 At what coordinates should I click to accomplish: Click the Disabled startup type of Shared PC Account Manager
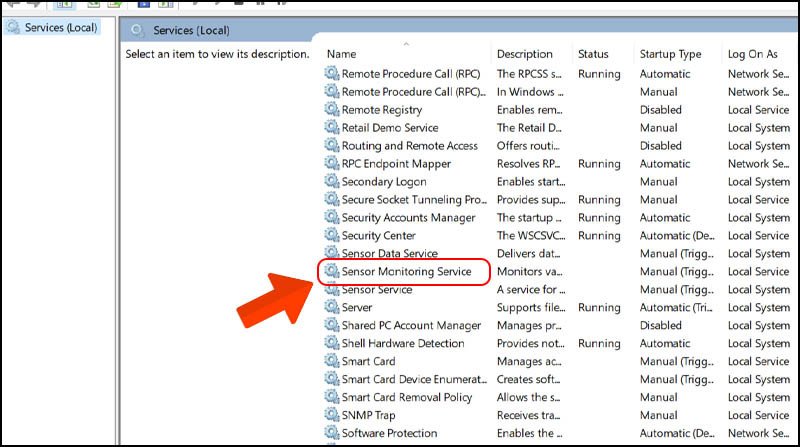coord(661,325)
